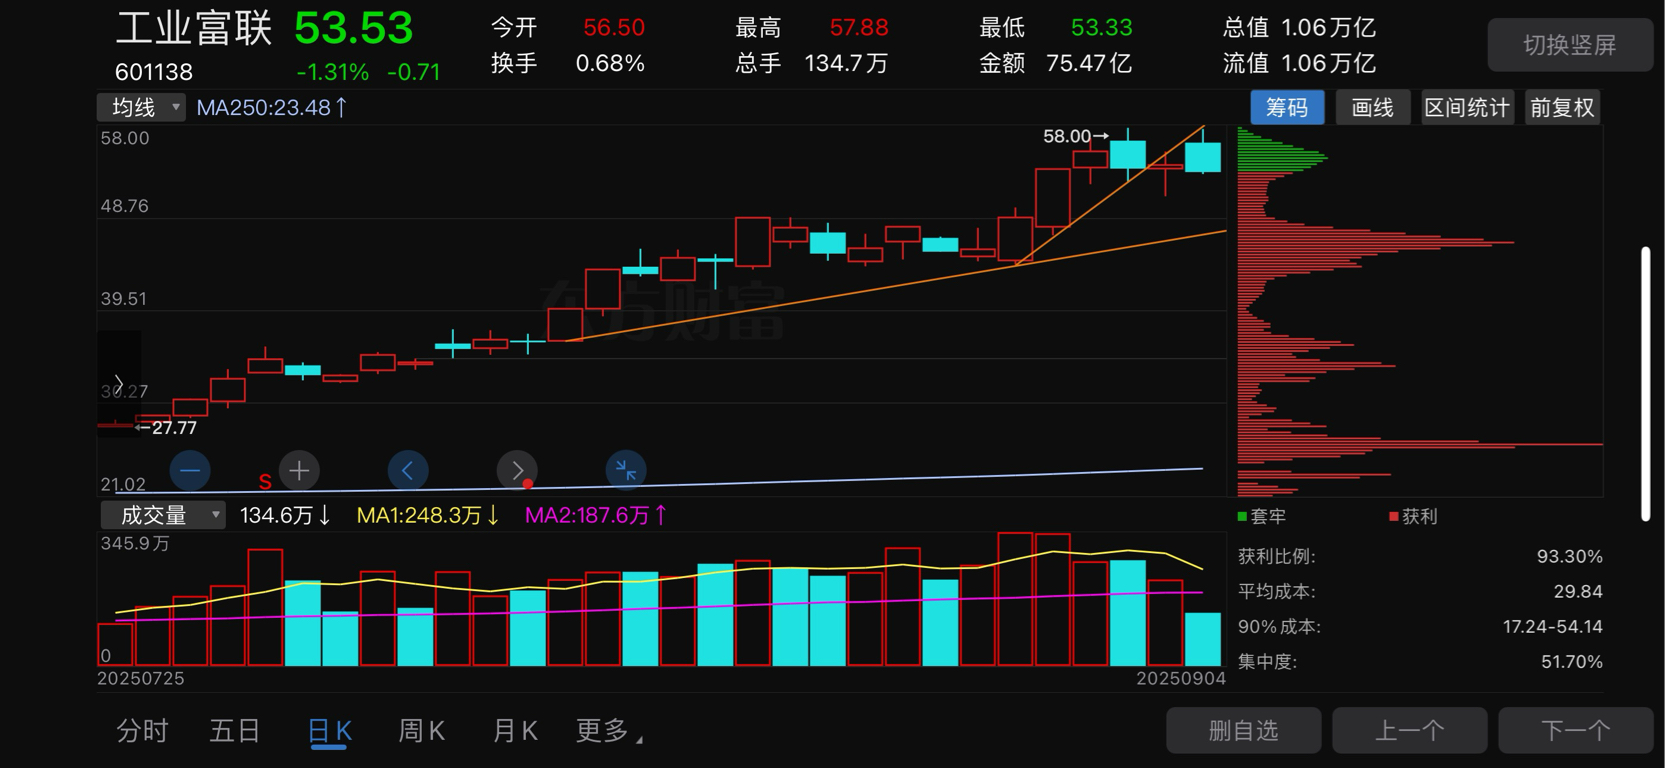The width and height of the screenshot is (1665, 768).
Task: Click start date label 20250725
Action: 141,678
